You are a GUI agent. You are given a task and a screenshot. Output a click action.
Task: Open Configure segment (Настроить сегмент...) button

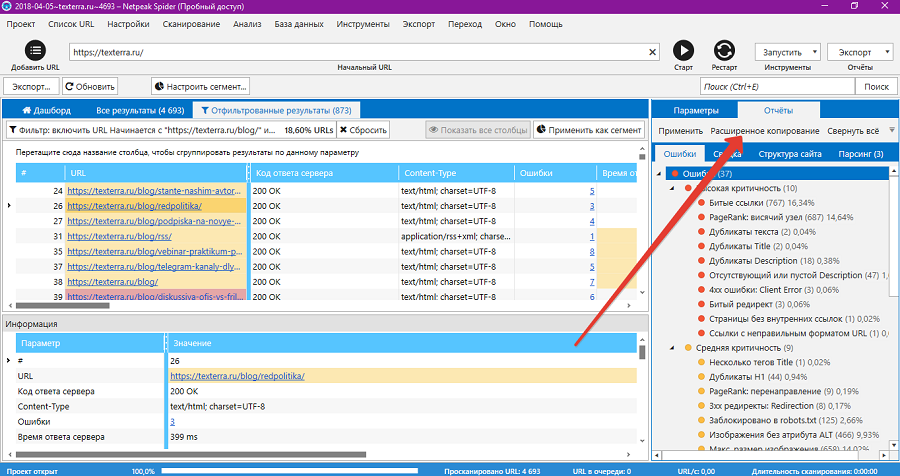[200, 87]
